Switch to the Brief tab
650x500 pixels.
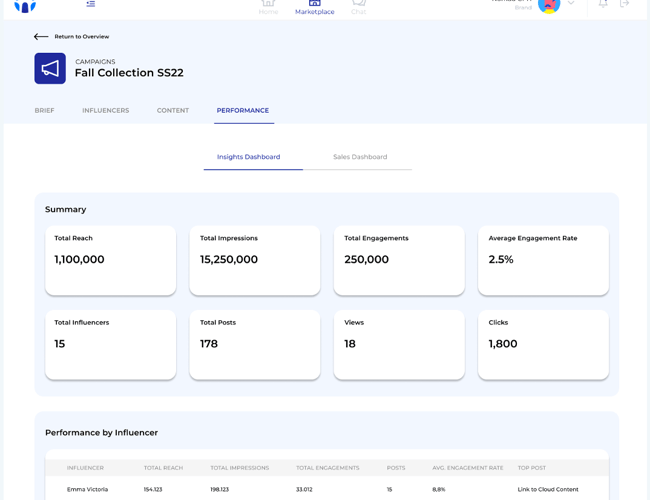click(44, 111)
